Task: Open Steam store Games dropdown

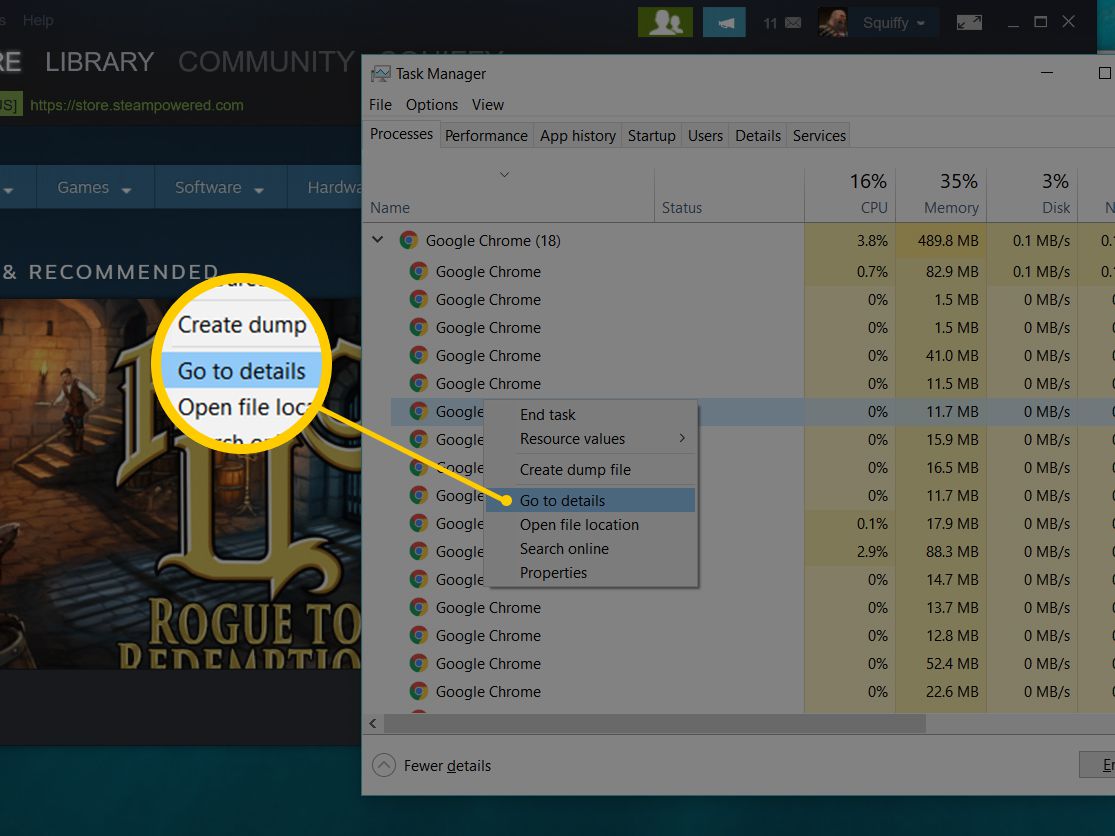Action: [94, 188]
